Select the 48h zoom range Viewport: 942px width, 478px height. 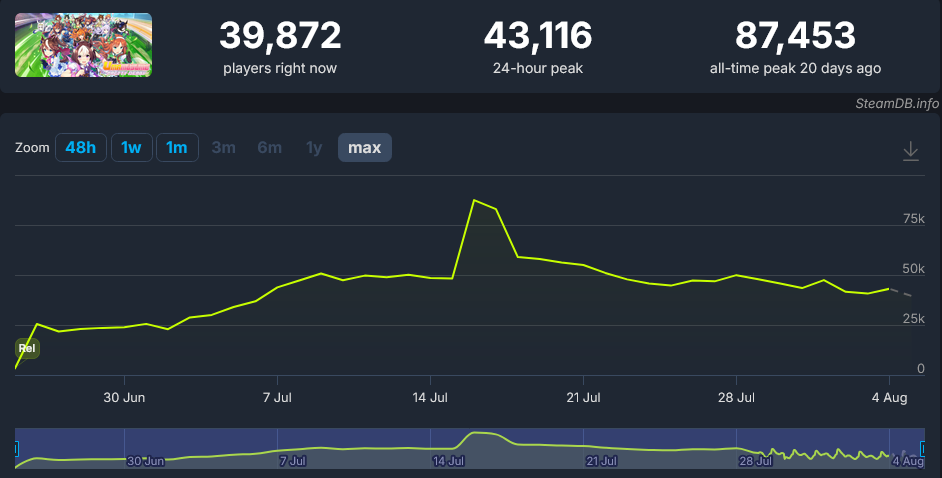tap(81, 148)
